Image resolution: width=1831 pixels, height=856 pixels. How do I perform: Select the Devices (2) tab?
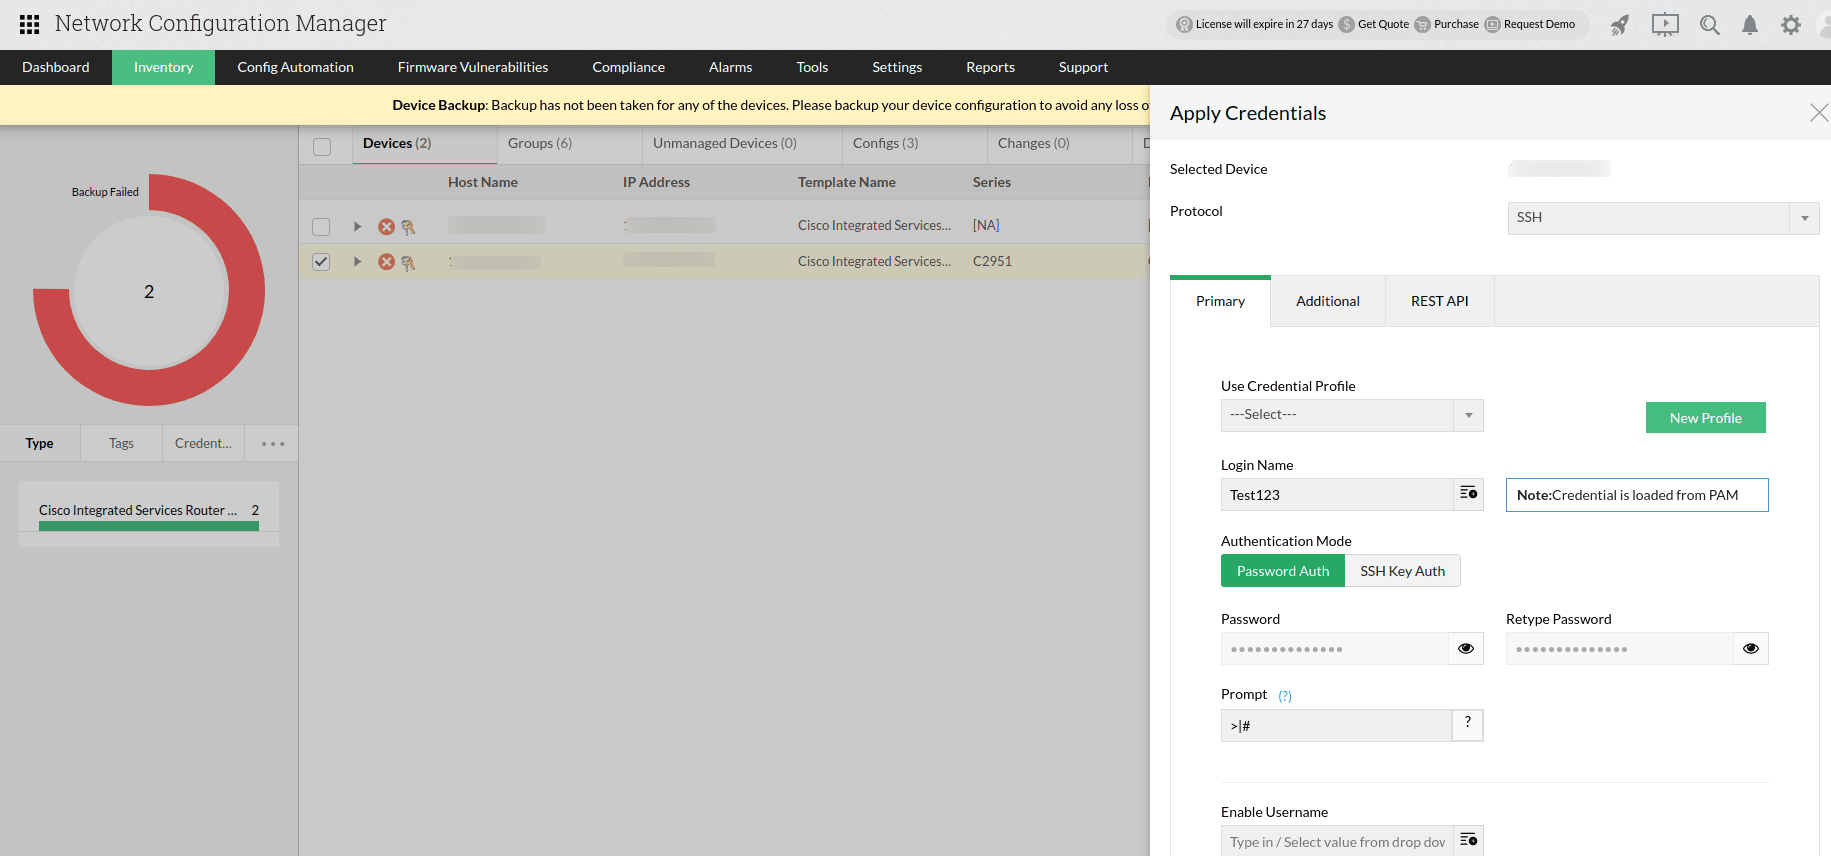(424, 144)
